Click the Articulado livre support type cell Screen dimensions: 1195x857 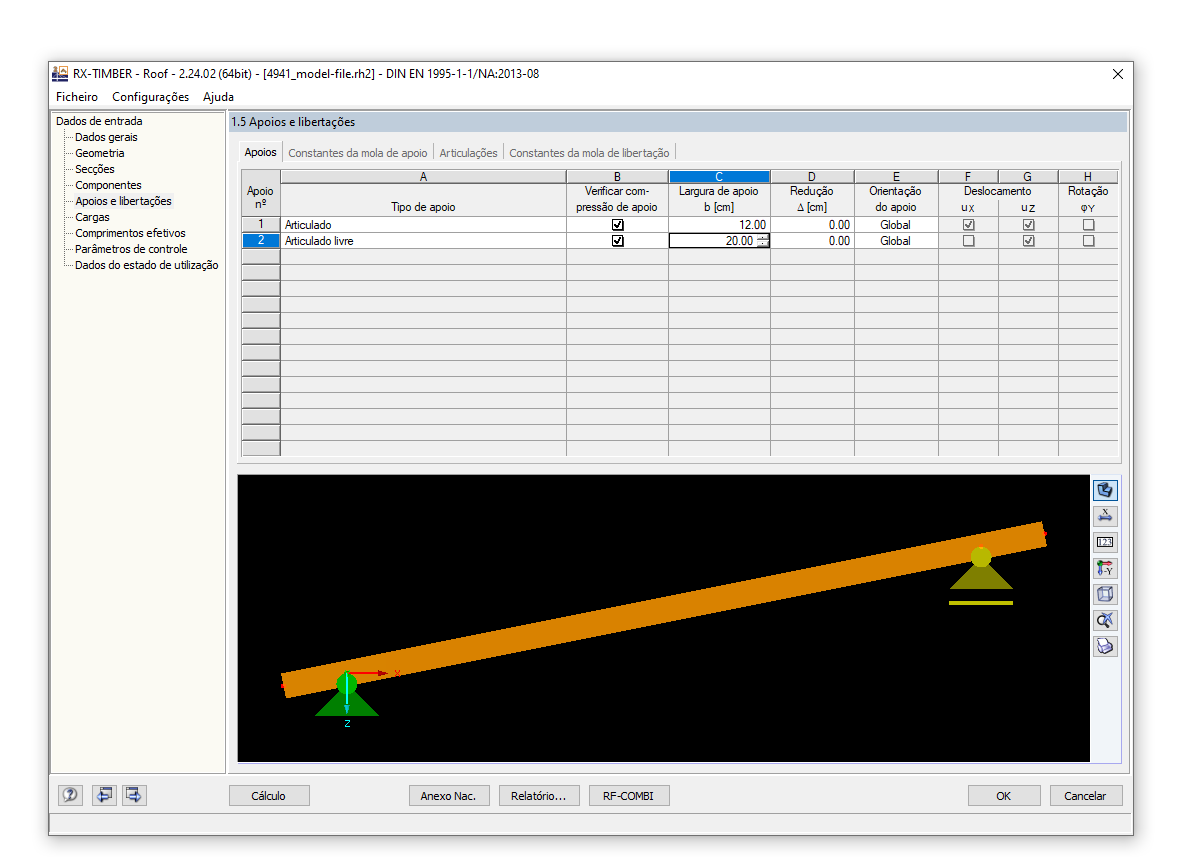click(423, 241)
